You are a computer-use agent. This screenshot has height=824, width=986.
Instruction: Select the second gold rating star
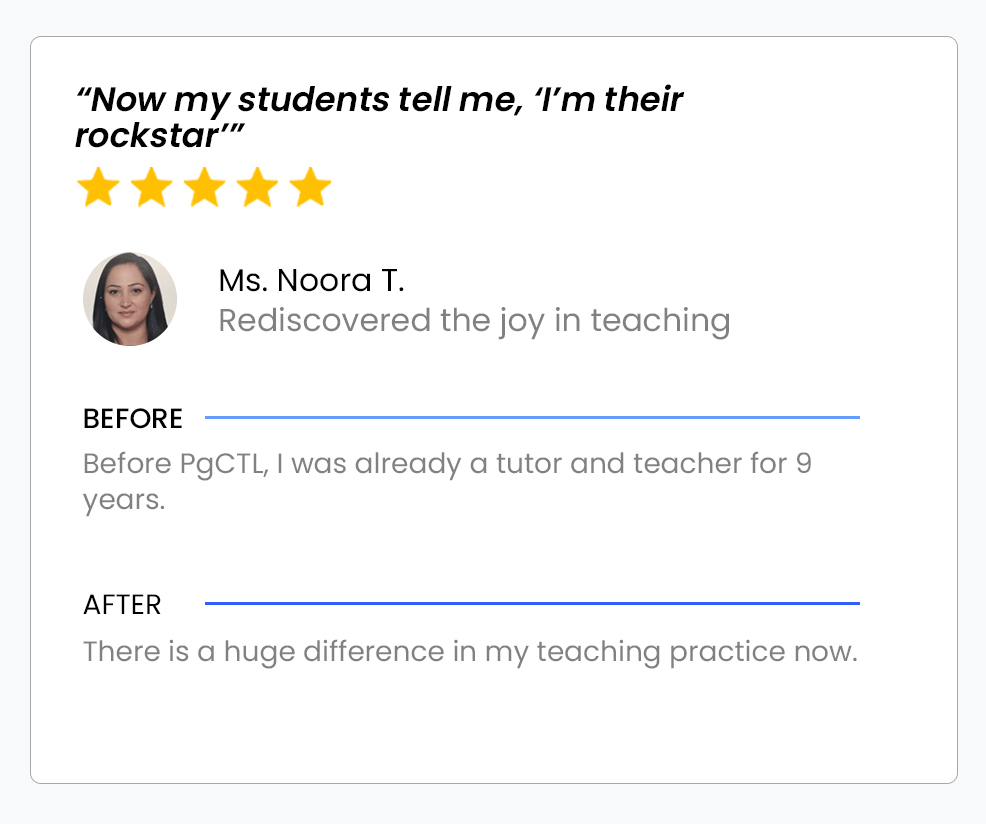(151, 188)
